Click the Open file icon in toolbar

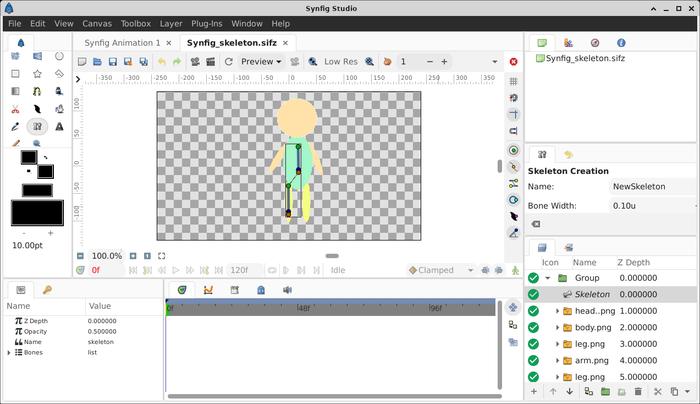pos(97,62)
